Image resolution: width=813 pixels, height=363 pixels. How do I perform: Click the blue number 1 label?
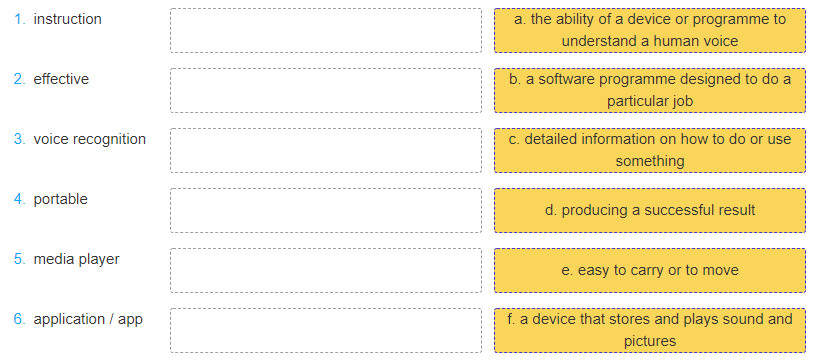point(20,19)
